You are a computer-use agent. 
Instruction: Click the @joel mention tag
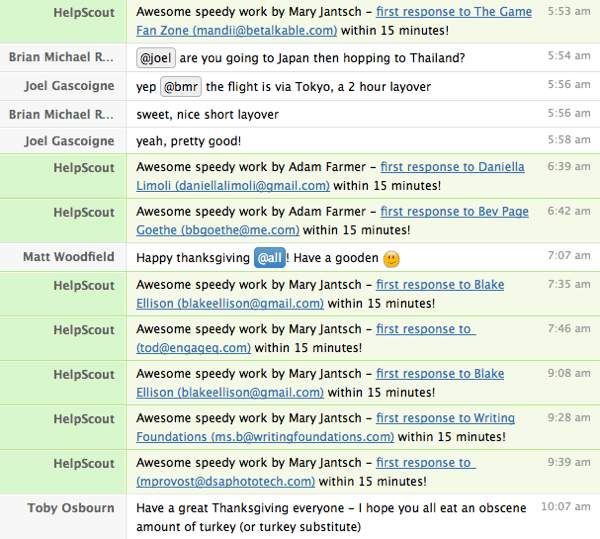[156, 58]
